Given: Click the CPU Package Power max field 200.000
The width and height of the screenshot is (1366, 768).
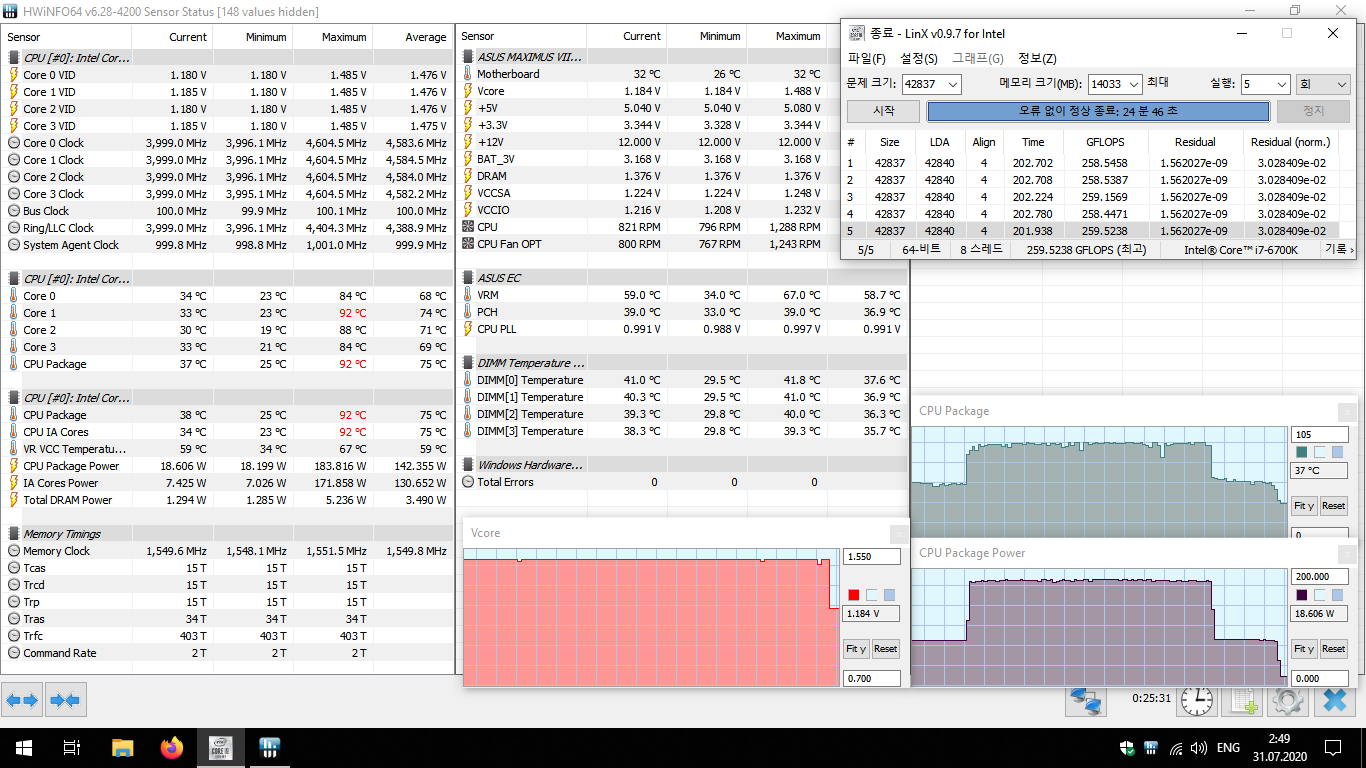Looking at the screenshot, I should pos(1320,576).
